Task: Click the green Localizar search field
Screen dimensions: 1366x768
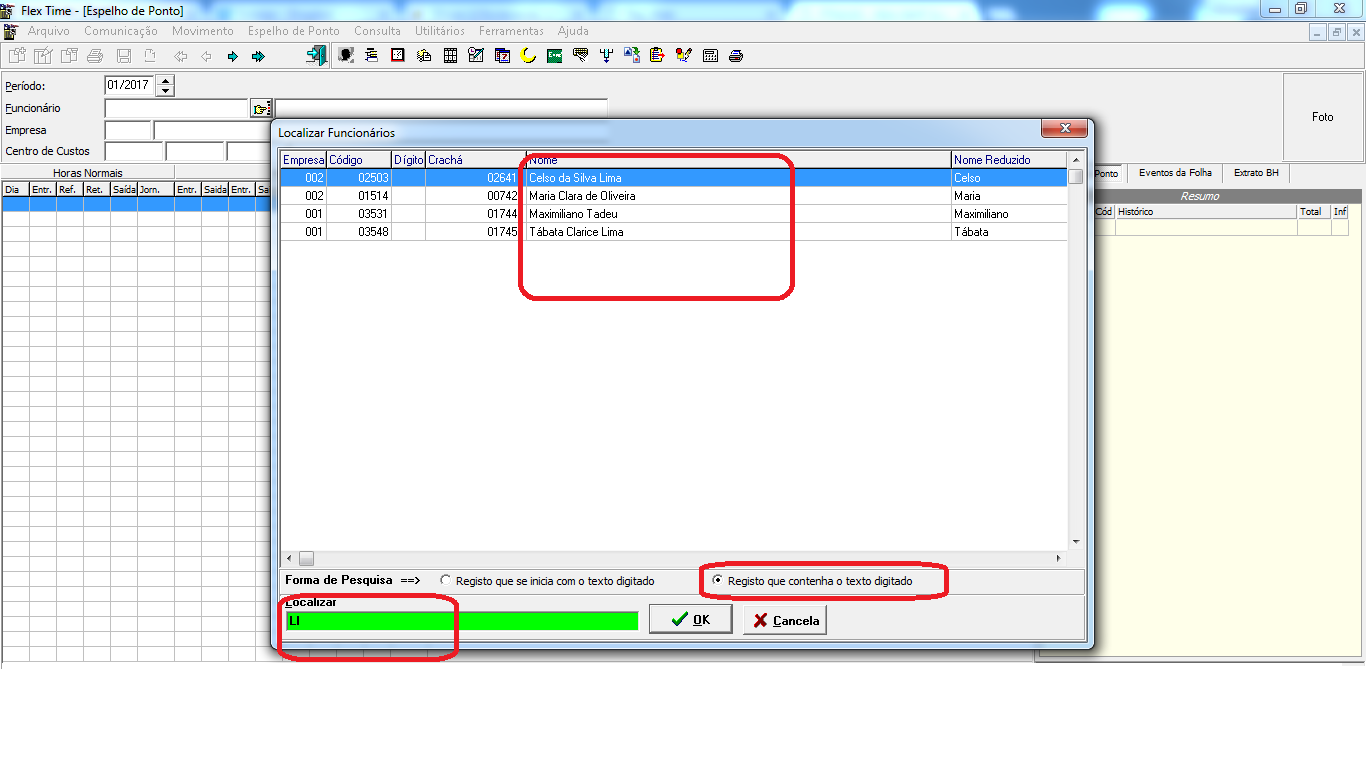Action: (461, 621)
